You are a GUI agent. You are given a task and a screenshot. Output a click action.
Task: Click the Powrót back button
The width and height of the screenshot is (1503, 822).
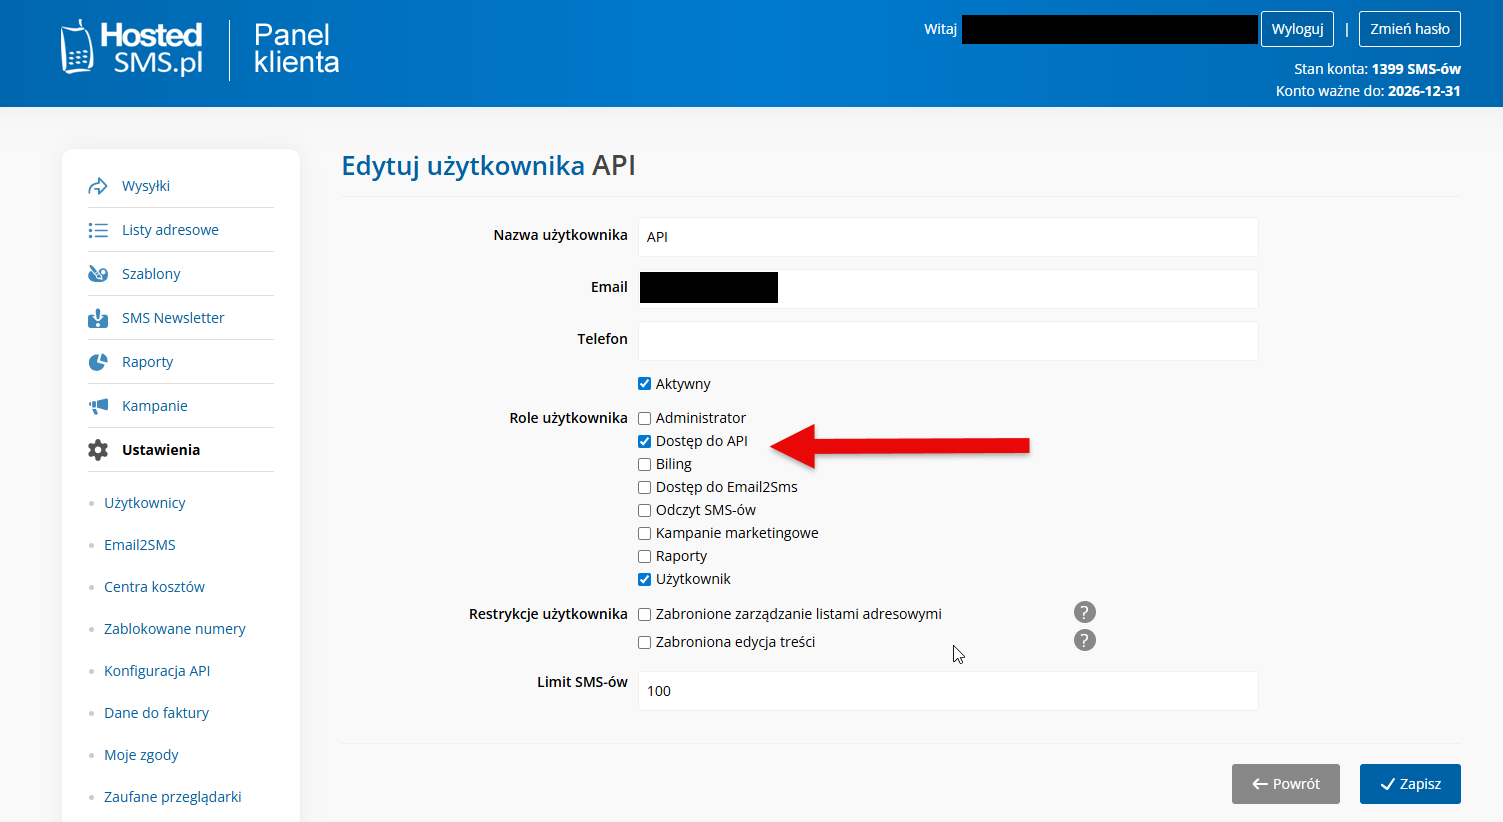click(1286, 784)
